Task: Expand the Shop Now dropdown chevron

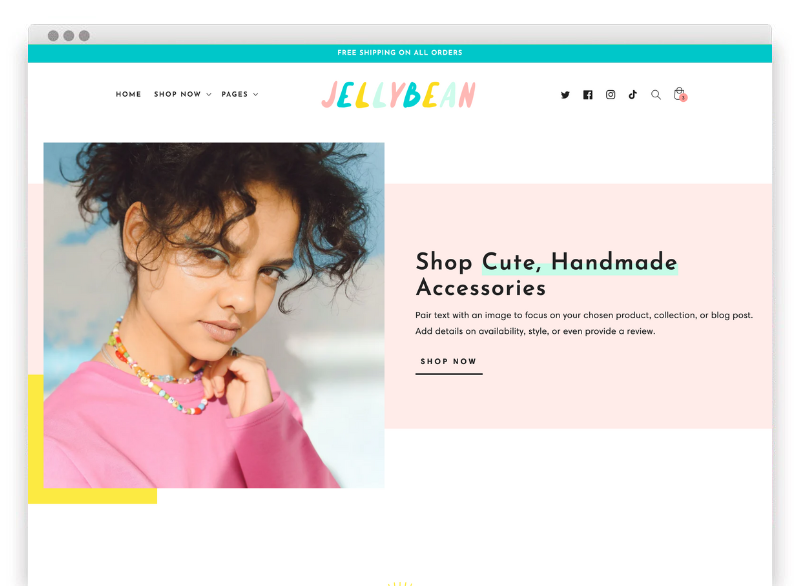Action: [x=209, y=94]
